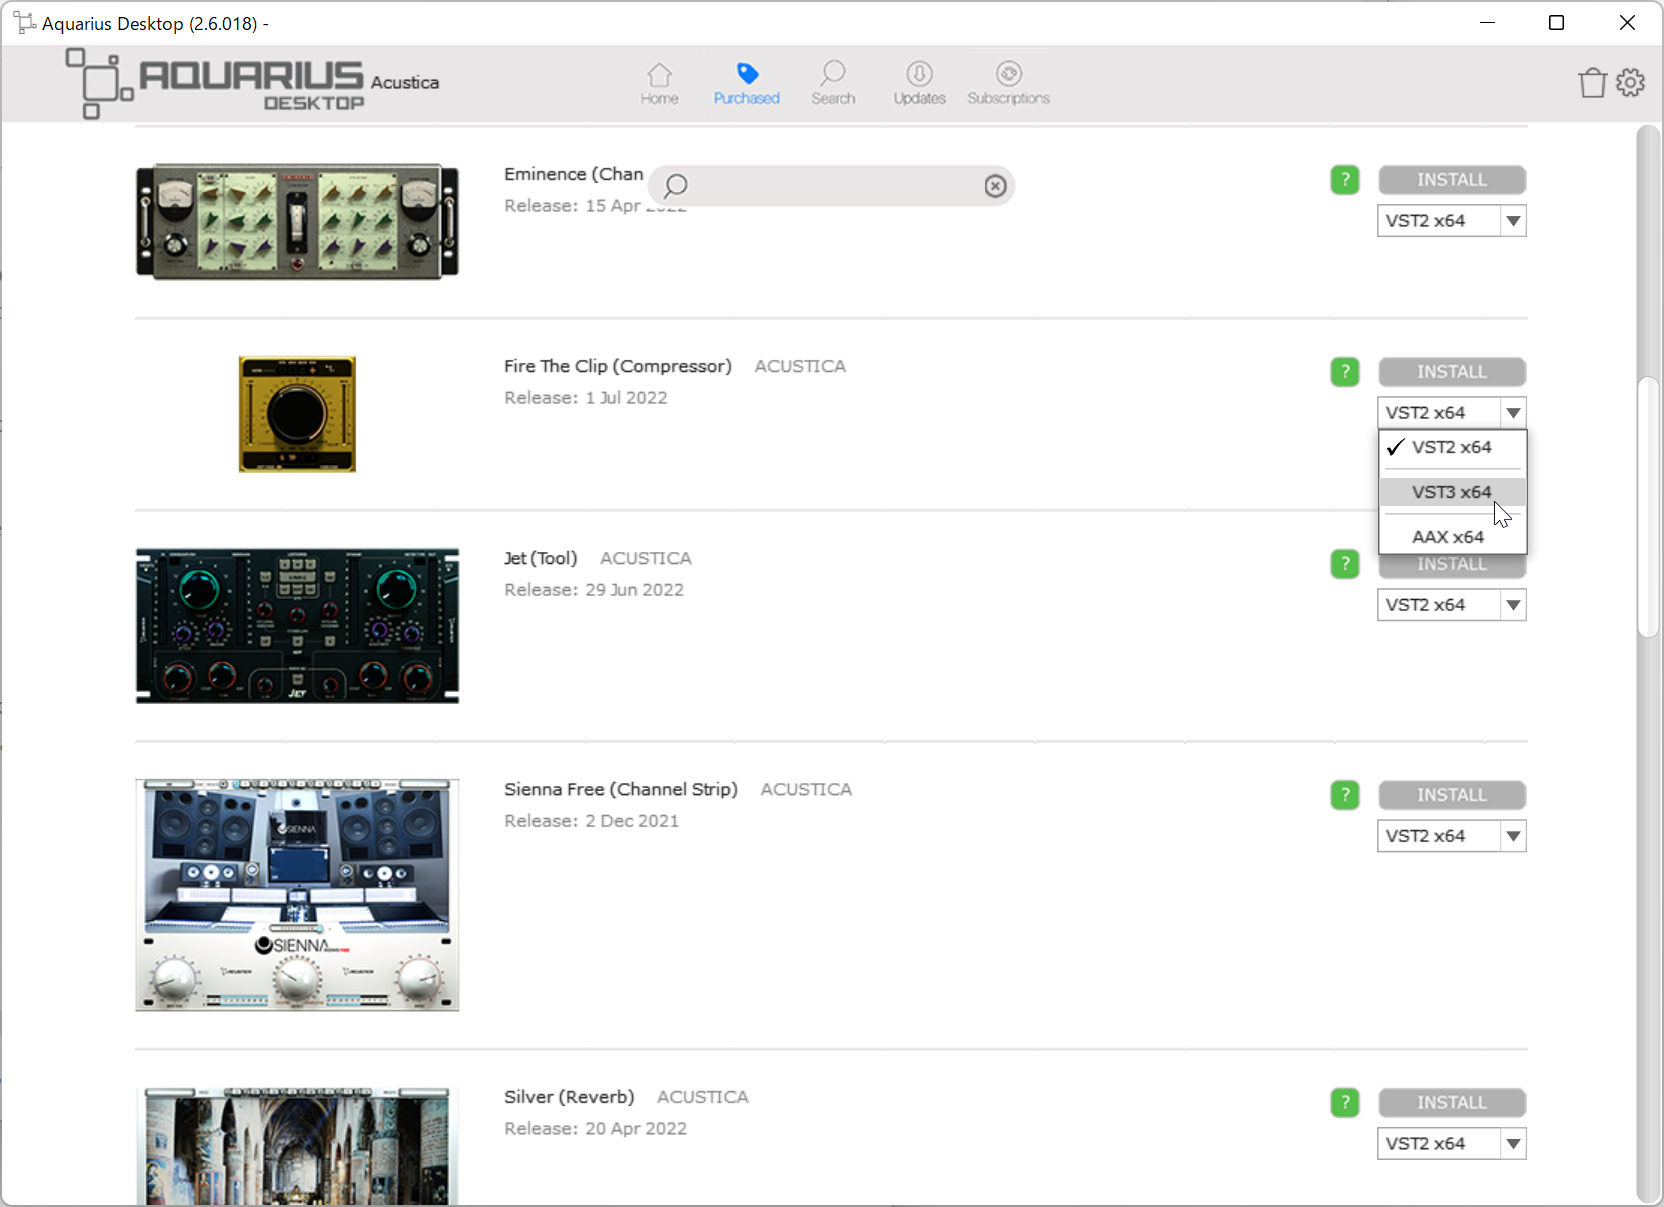Open the trash bin icon
Viewport: 1664px width, 1207px height.
tap(1592, 82)
